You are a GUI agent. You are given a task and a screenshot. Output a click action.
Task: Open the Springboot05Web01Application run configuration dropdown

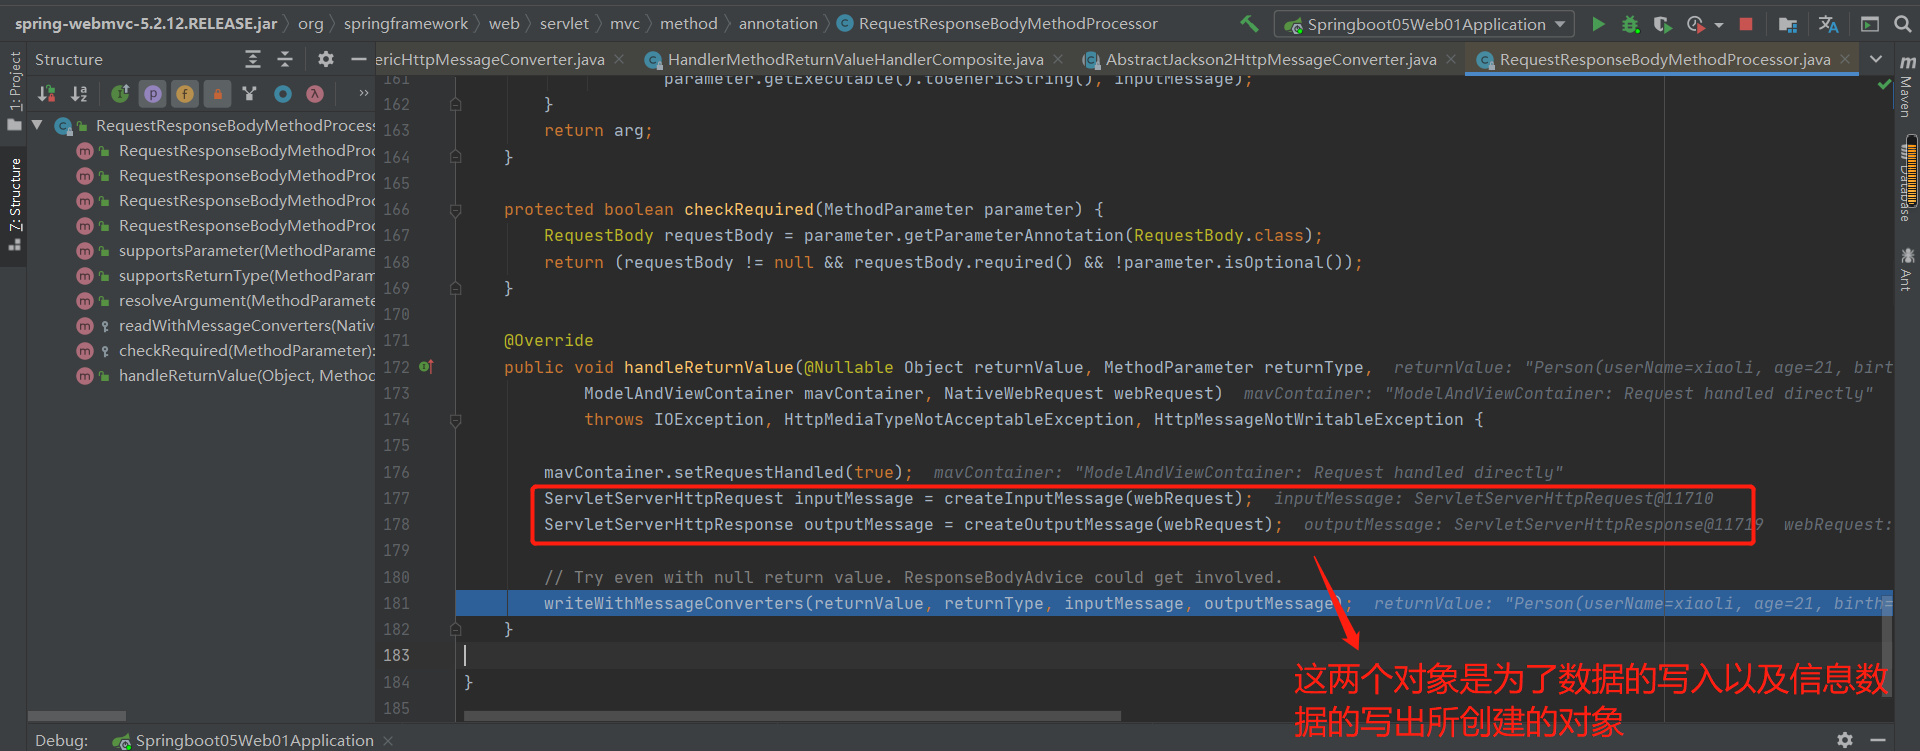click(x=1424, y=24)
